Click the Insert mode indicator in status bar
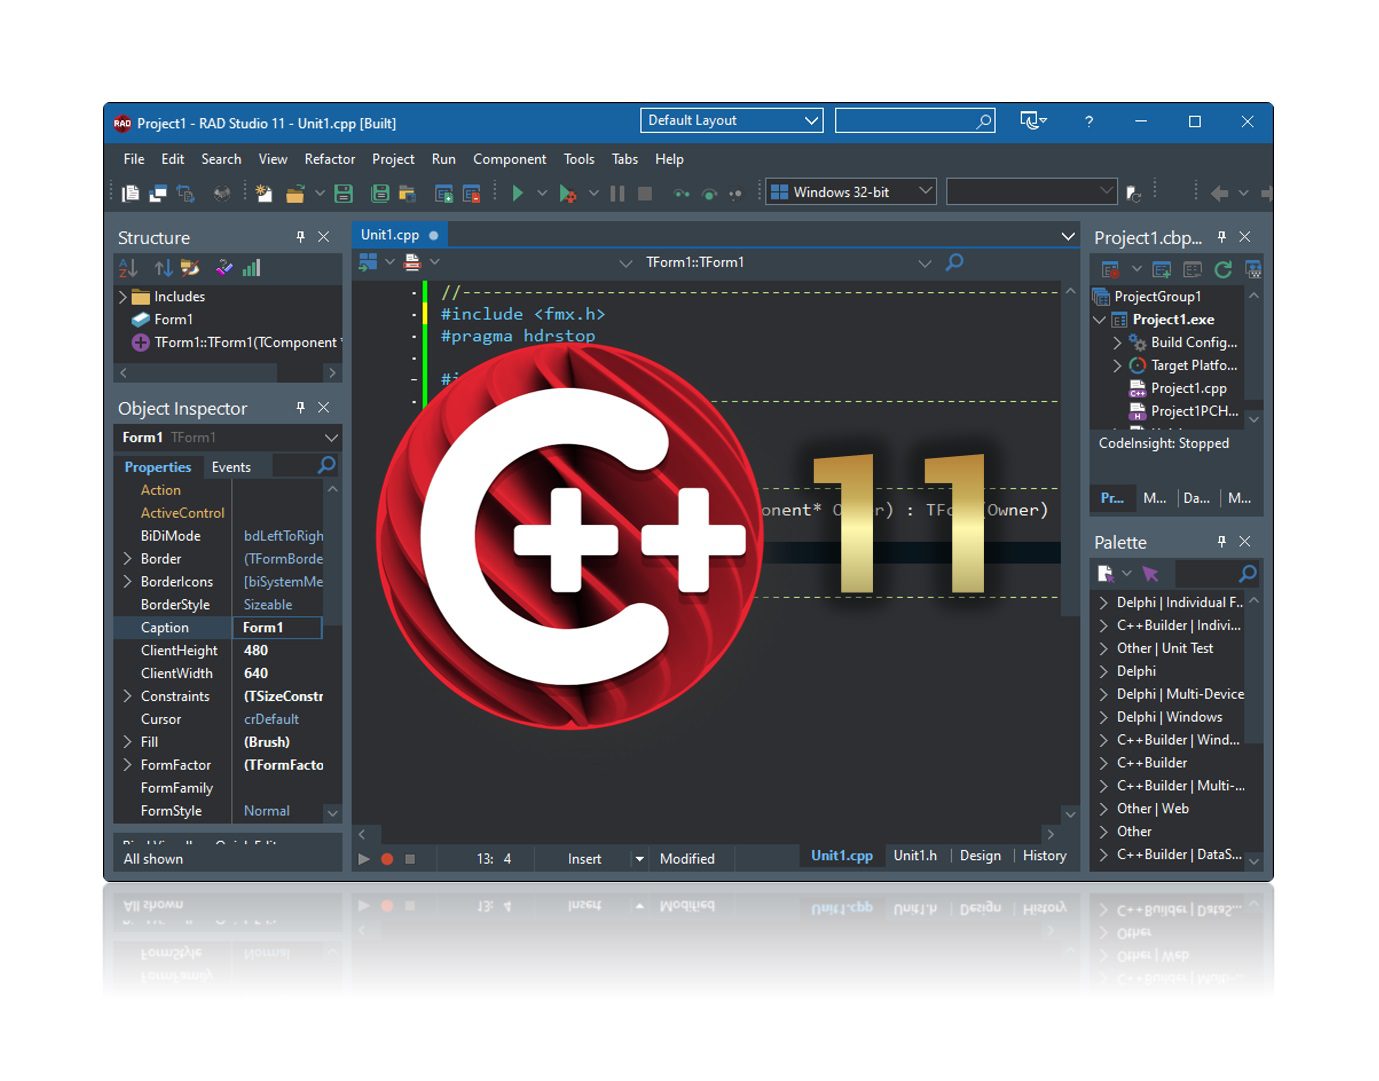The height and width of the screenshot is (1081, 1379). click(x=585, y=859)
